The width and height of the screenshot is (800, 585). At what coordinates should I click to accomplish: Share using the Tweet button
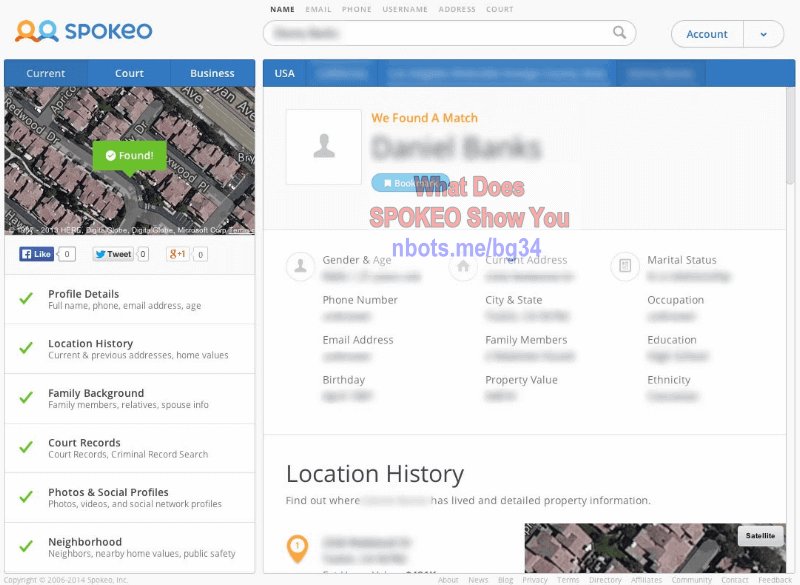tap(113, 253)
